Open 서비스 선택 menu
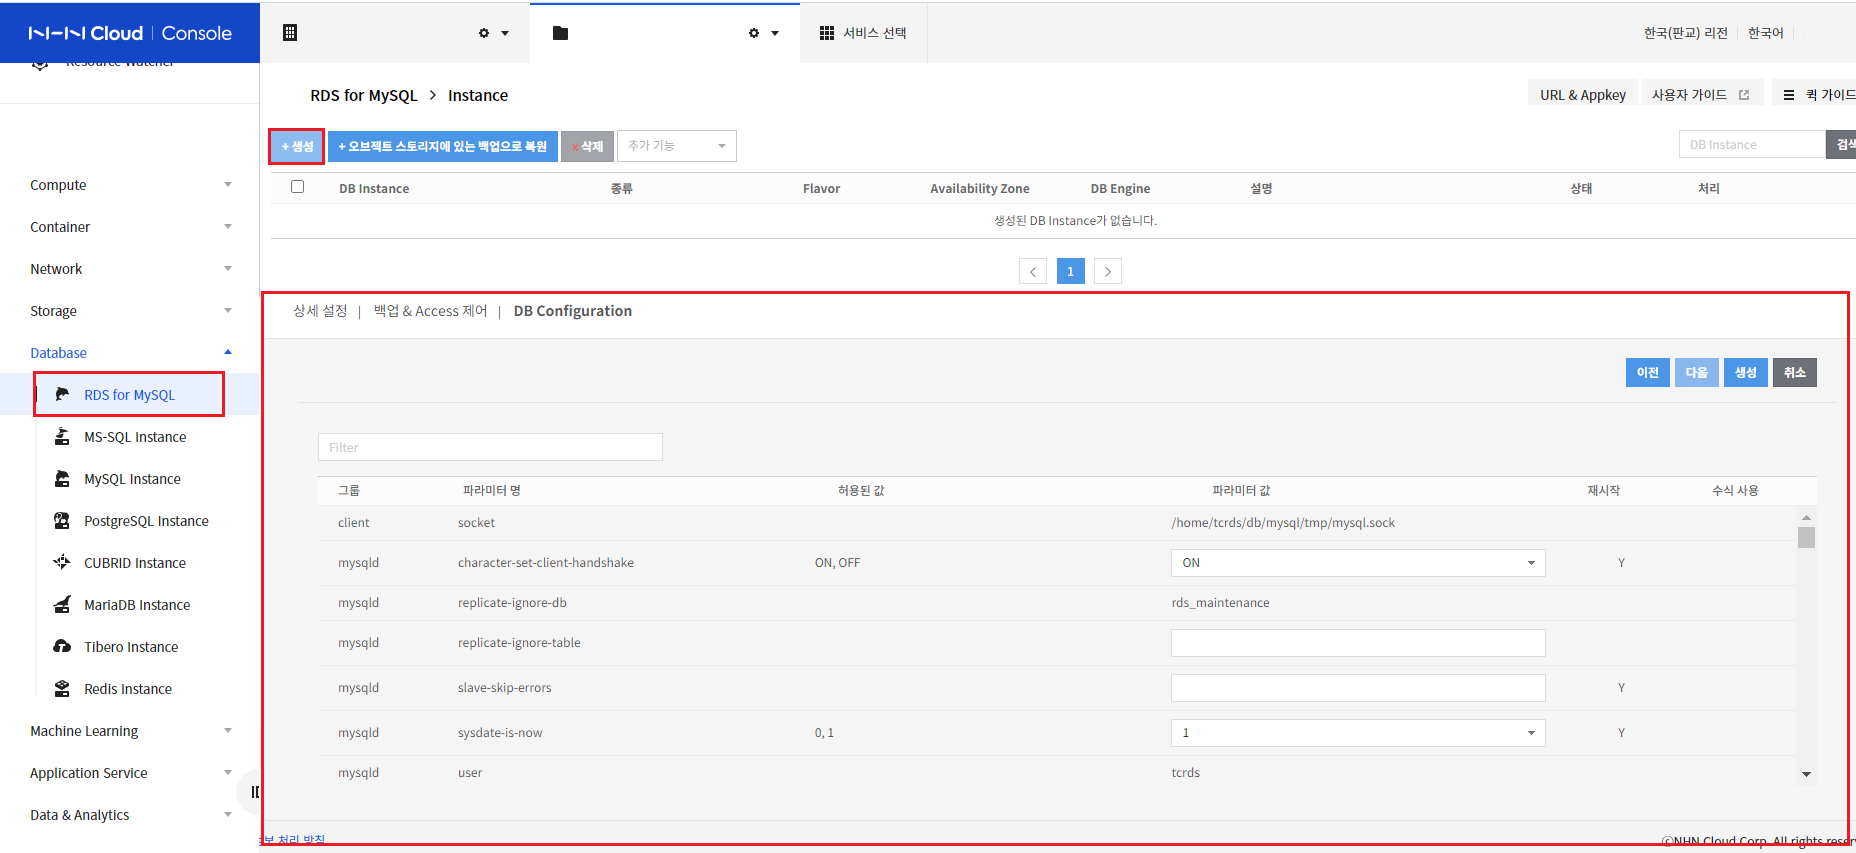Screen dimensions: 1856x853 tap(863, 33)
